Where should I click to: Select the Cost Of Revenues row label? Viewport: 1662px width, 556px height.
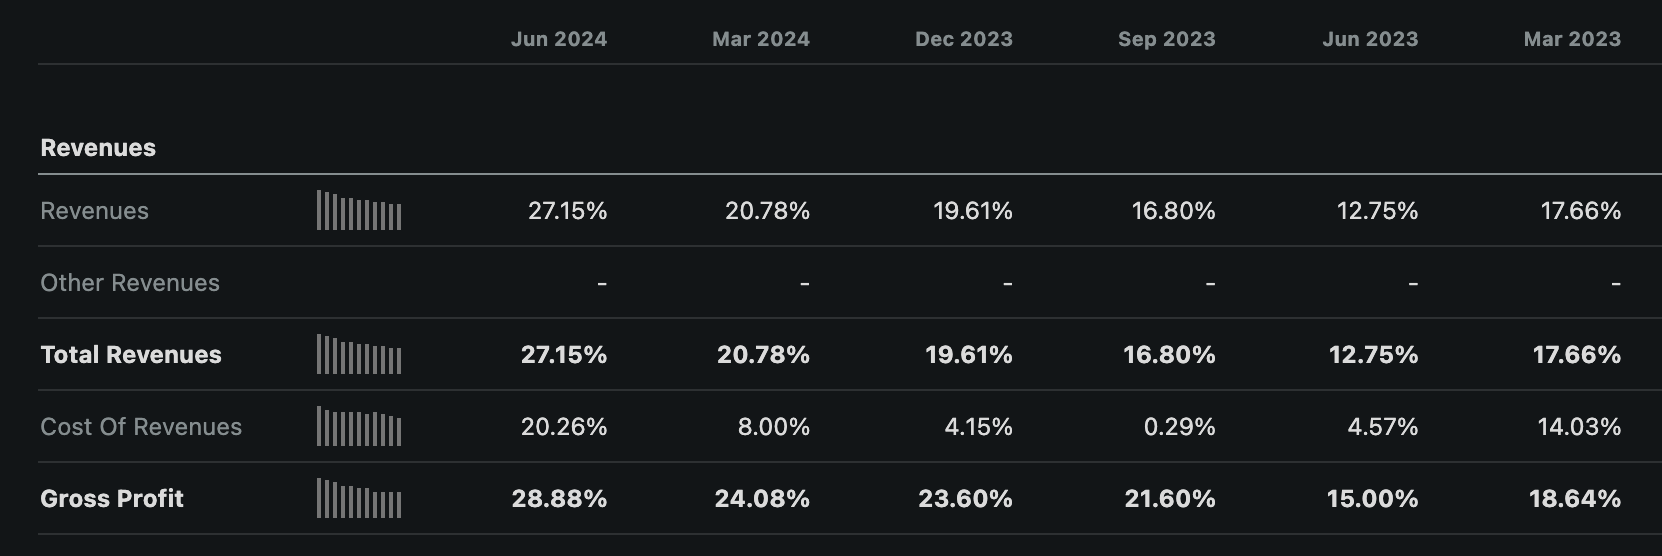(141, 427)
